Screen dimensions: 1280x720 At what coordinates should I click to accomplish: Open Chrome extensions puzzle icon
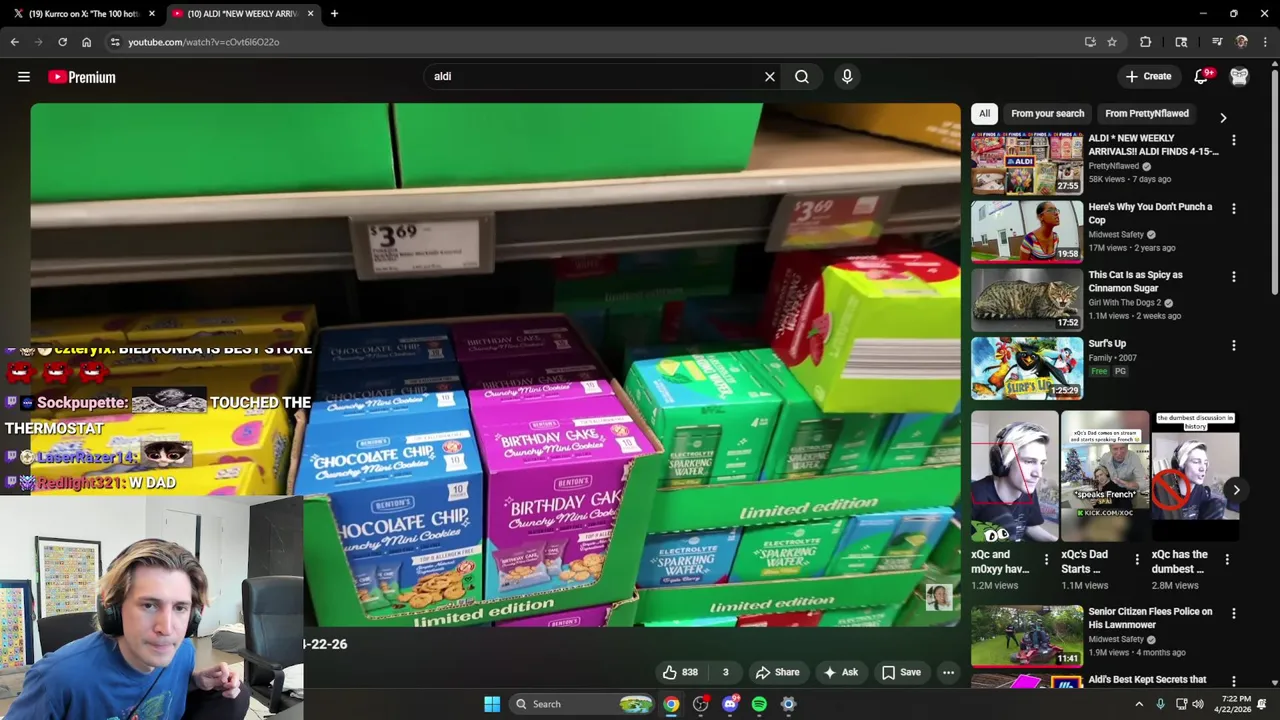pos(1146,42)
